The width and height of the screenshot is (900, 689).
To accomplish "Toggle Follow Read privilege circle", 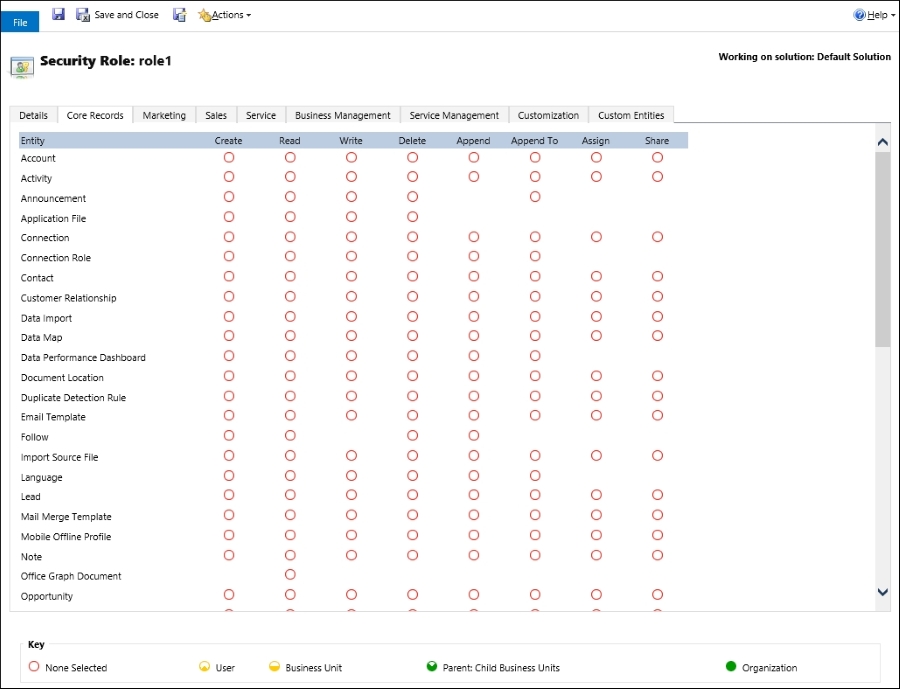I will 290,436.
